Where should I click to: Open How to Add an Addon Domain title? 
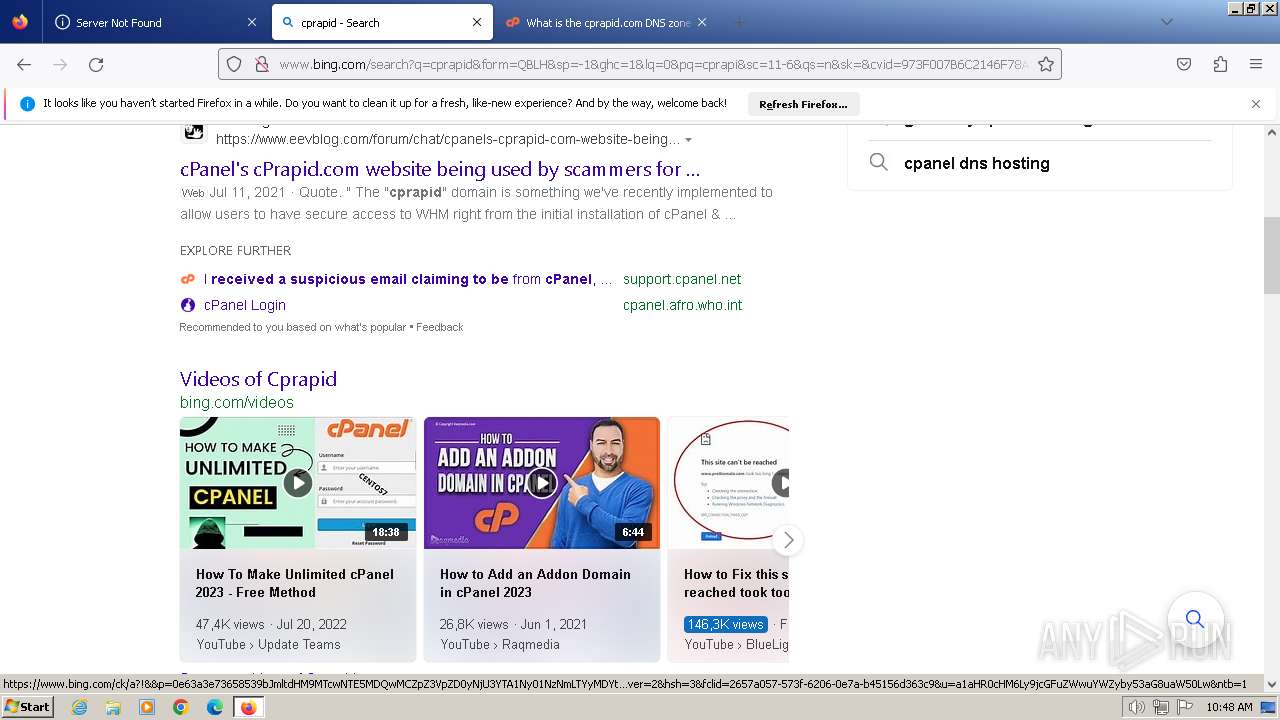point(535,583)
